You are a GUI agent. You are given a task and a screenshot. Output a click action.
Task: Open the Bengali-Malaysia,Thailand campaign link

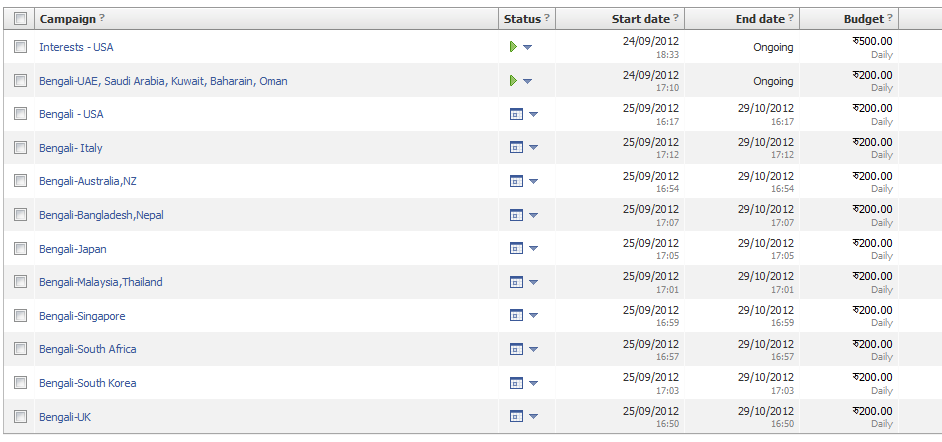(x=100, y=282)
